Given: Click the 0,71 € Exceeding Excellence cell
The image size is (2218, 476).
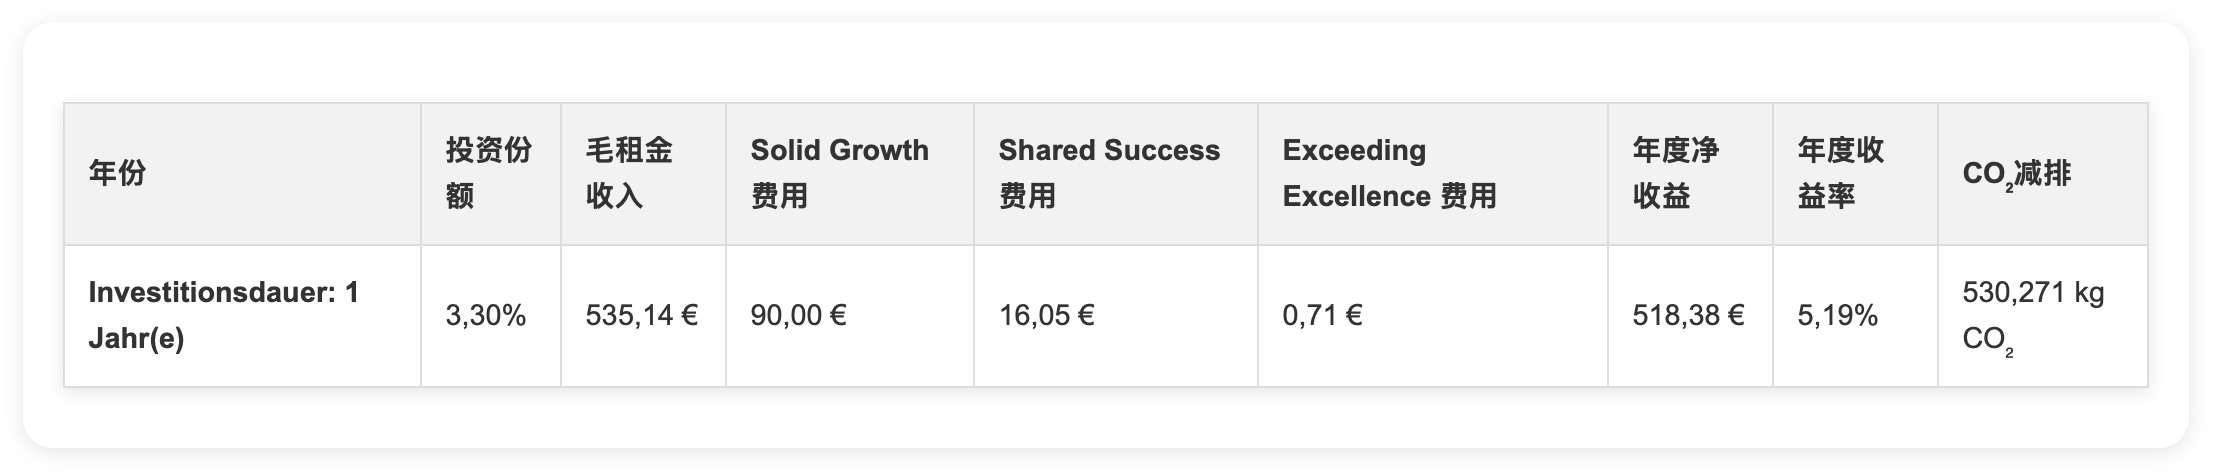Looking at the screenshot, I should click(1322, 316).
